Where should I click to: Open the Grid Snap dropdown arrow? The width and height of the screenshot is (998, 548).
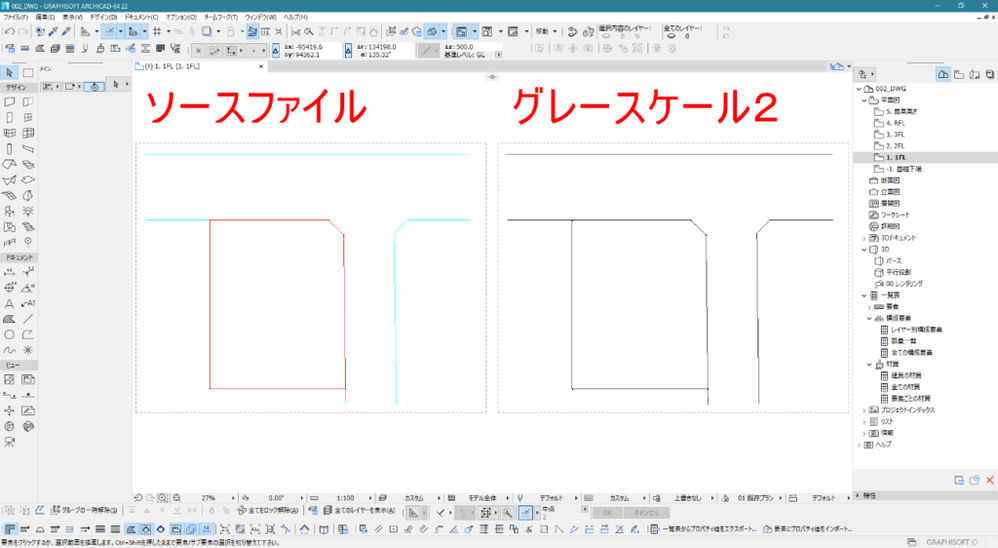click(x=168, y=31)
